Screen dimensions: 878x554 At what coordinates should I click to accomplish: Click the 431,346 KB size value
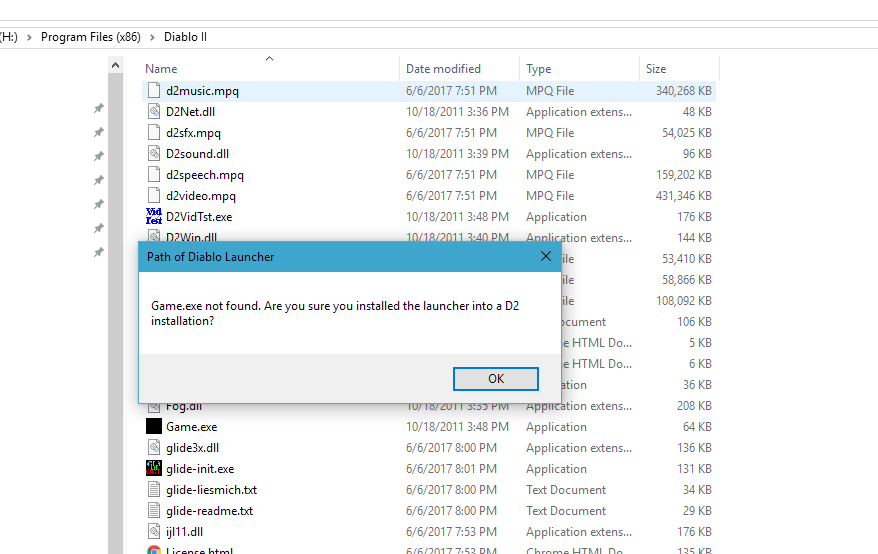[x=684, y=195]
